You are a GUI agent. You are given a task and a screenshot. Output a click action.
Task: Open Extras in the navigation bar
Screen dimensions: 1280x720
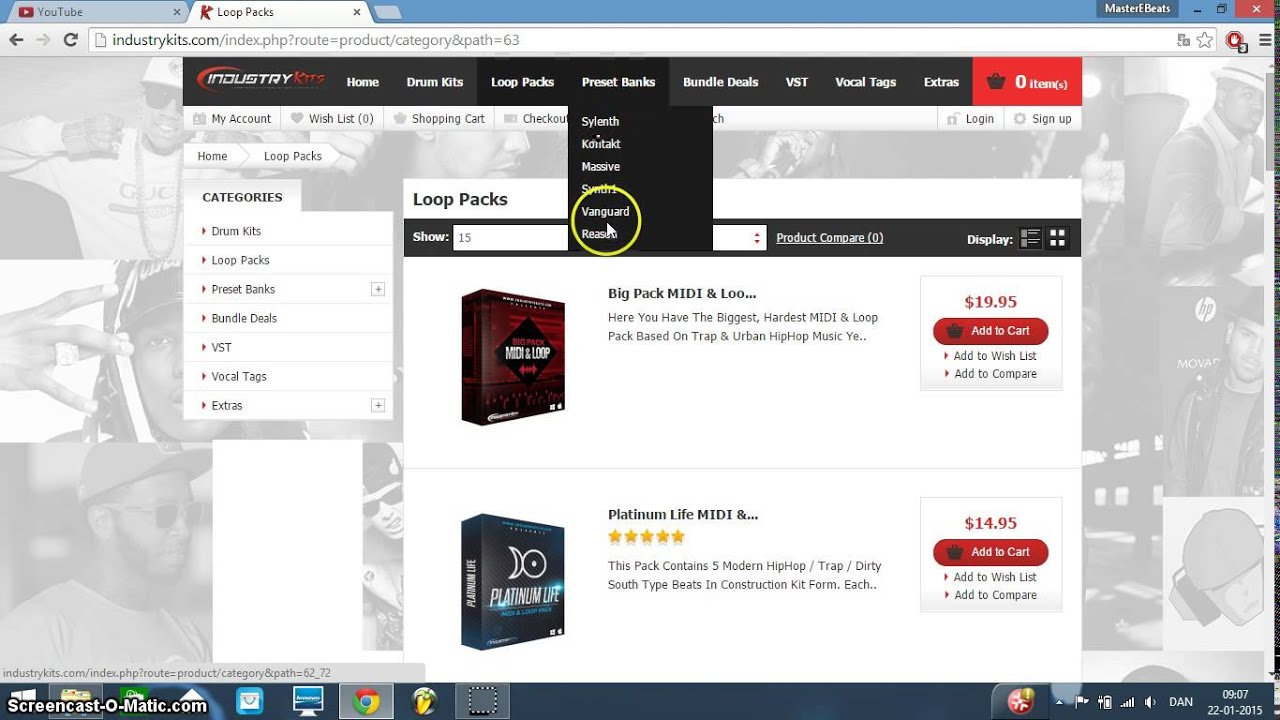(x=941, y=82)
